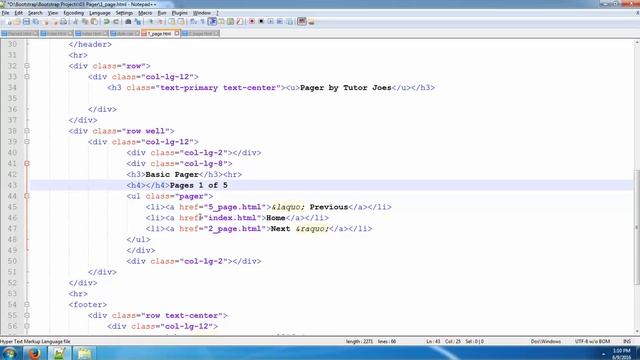Click the UTF-8 w/o BOM encoding field
The image size is (640, 360).
click(592, 341)
